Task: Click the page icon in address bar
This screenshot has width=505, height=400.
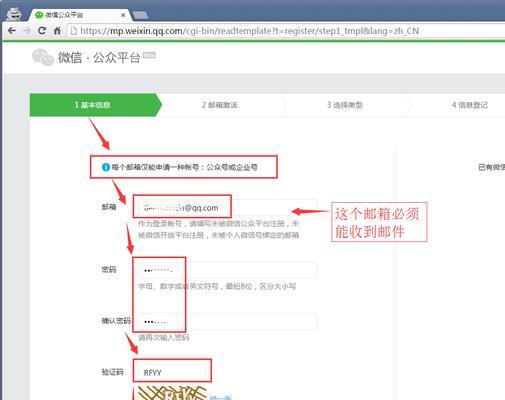Action: (74, 31)
